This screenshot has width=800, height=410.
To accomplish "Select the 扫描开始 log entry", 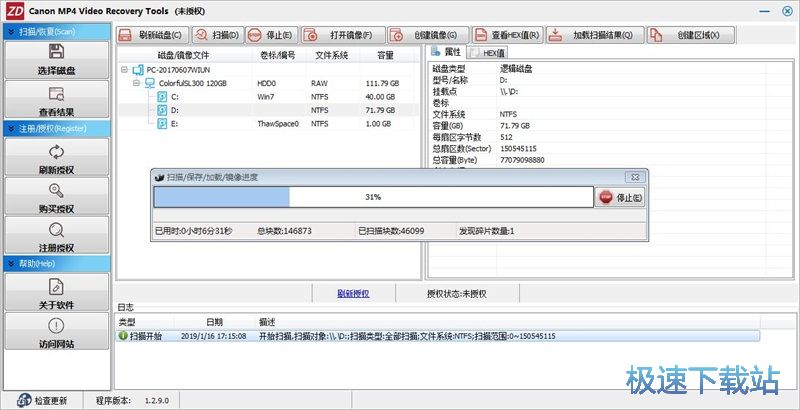I will tap(438, 336).
